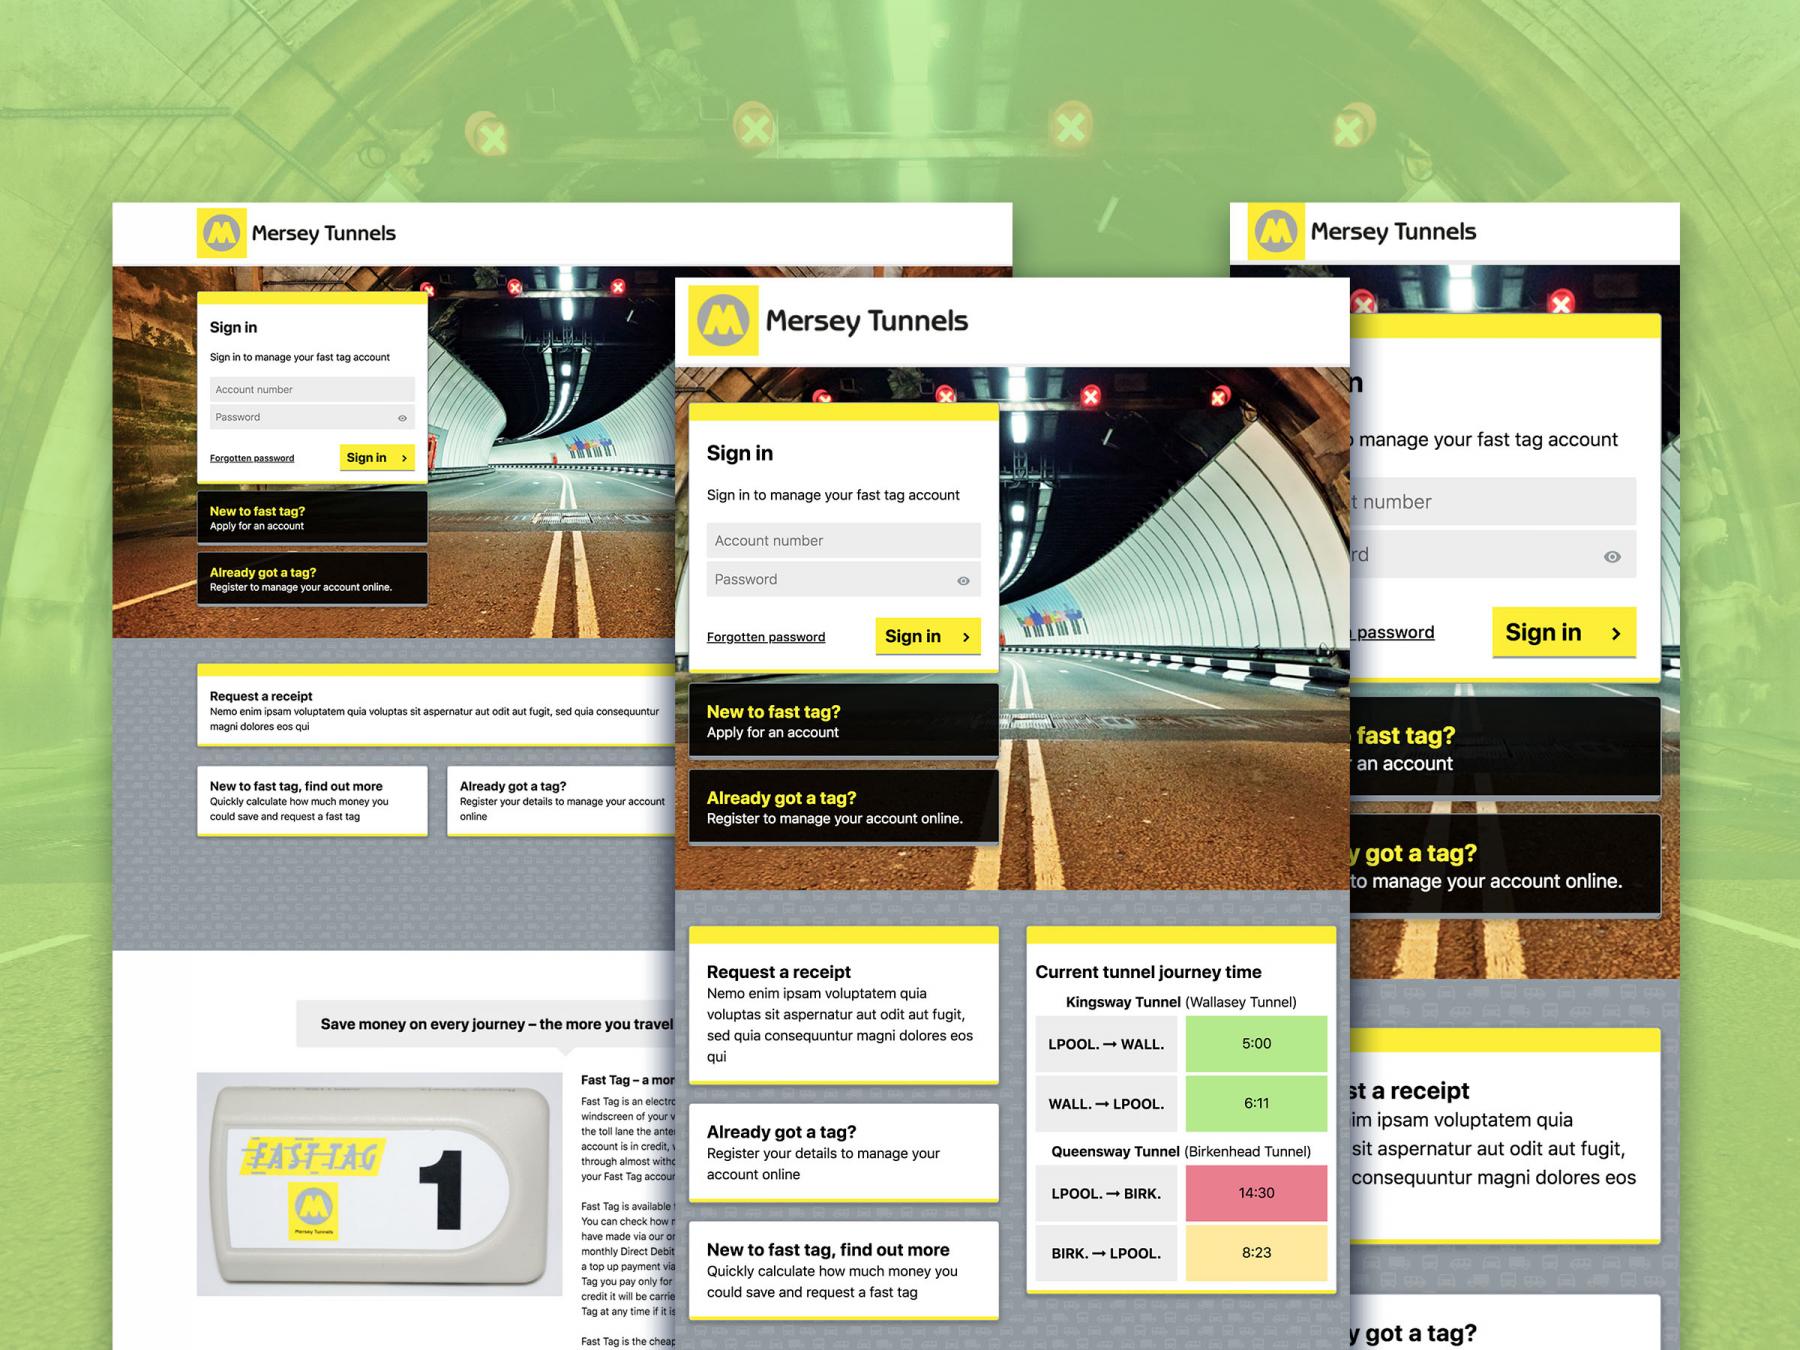Click the 8:23 yellow journey time
This screenshot has height=1350, width=1800.
click(1256, 1253)
